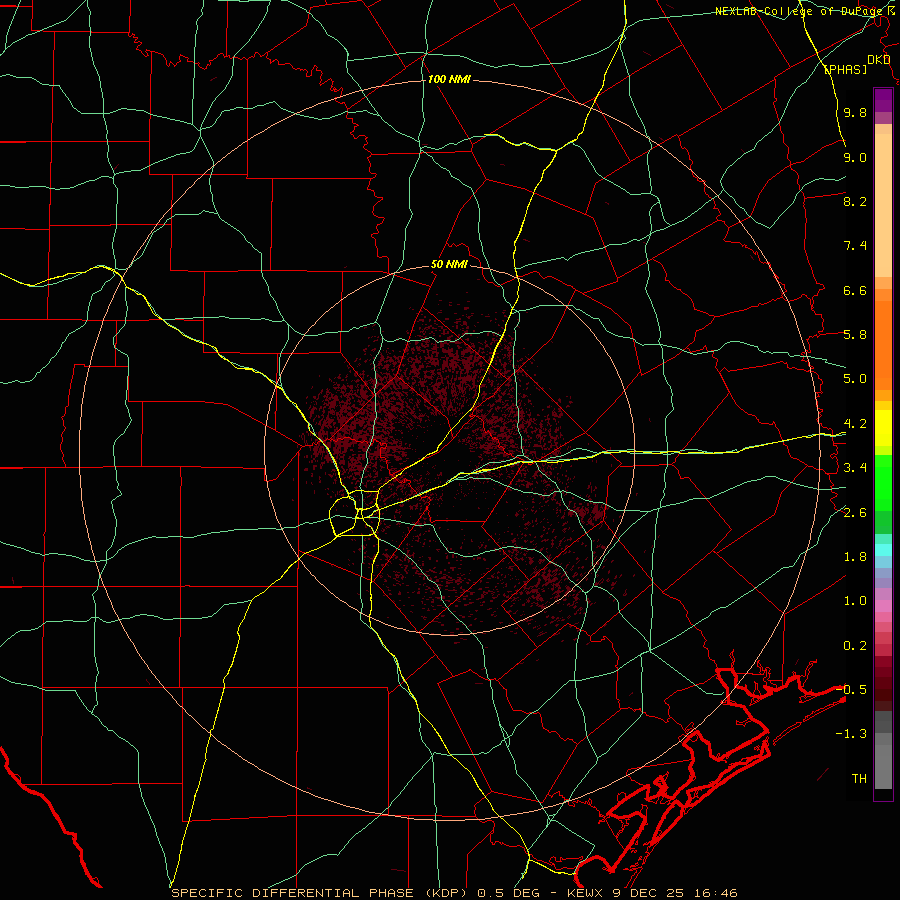
Task: Click the 1.0 value on the color scale
Action: (x=855, y=601)
